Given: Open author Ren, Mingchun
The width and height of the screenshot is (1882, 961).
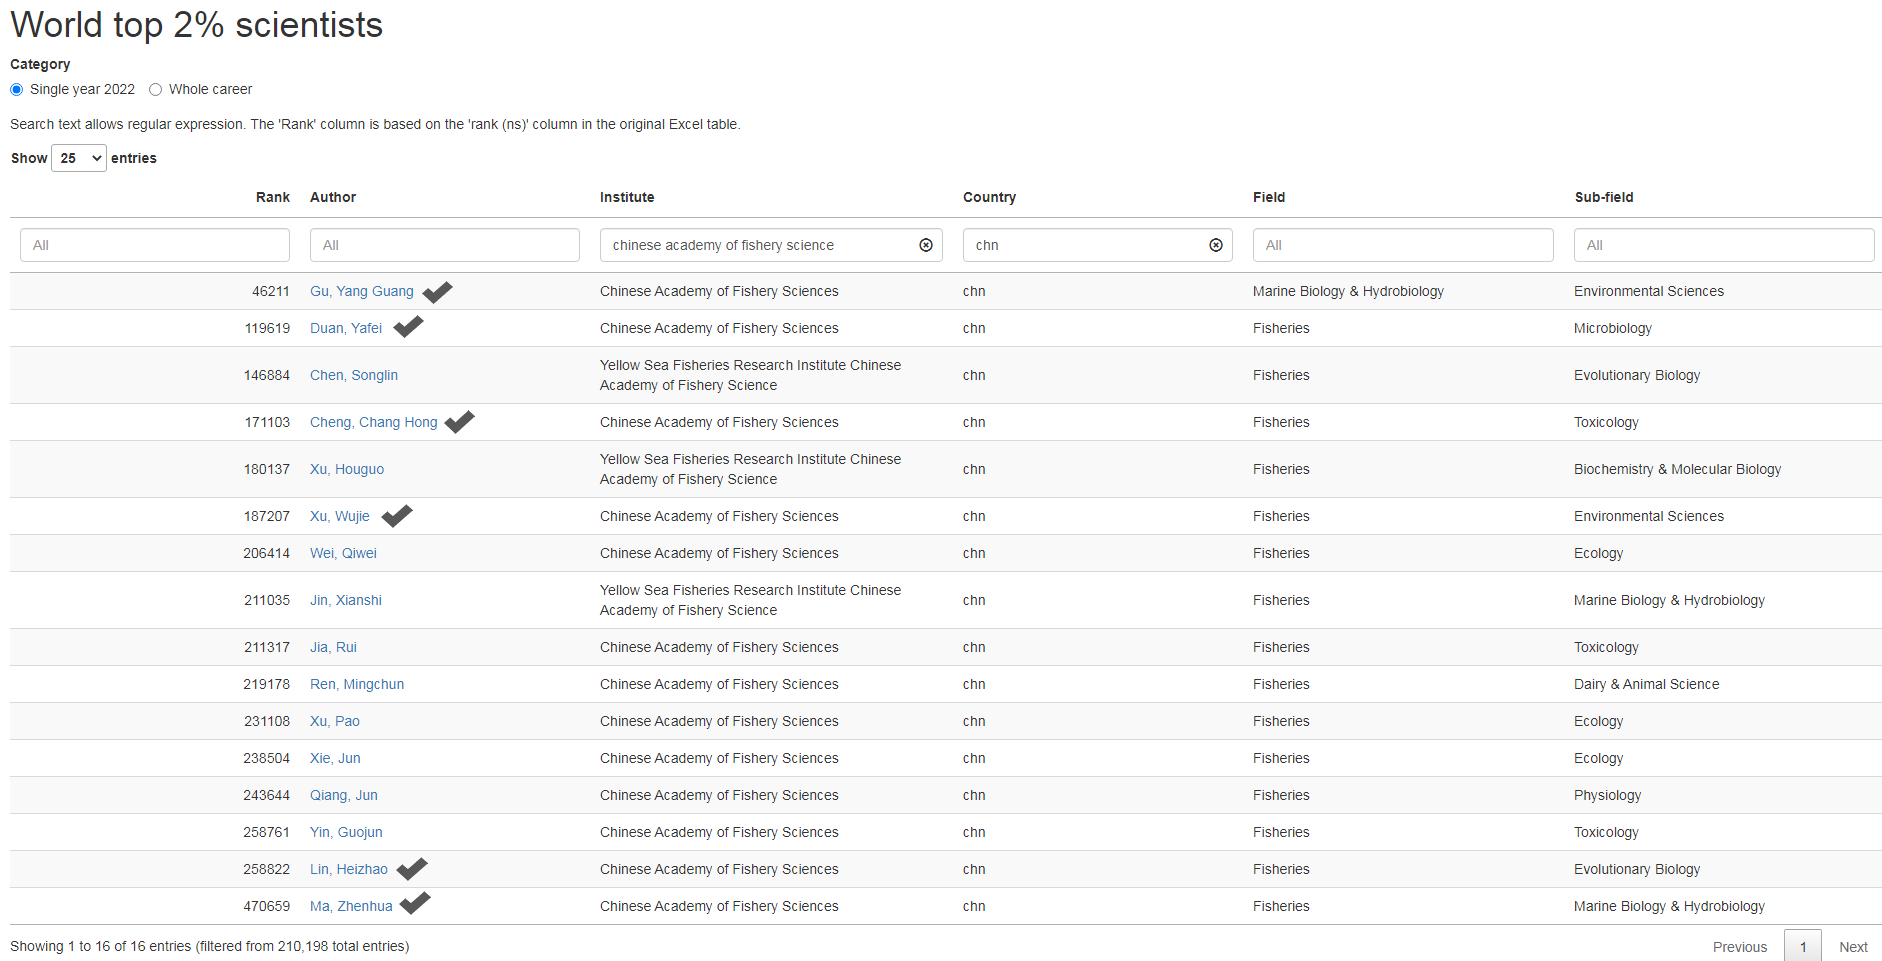Looking at the screenshot, I should click(x=357, y=684).
